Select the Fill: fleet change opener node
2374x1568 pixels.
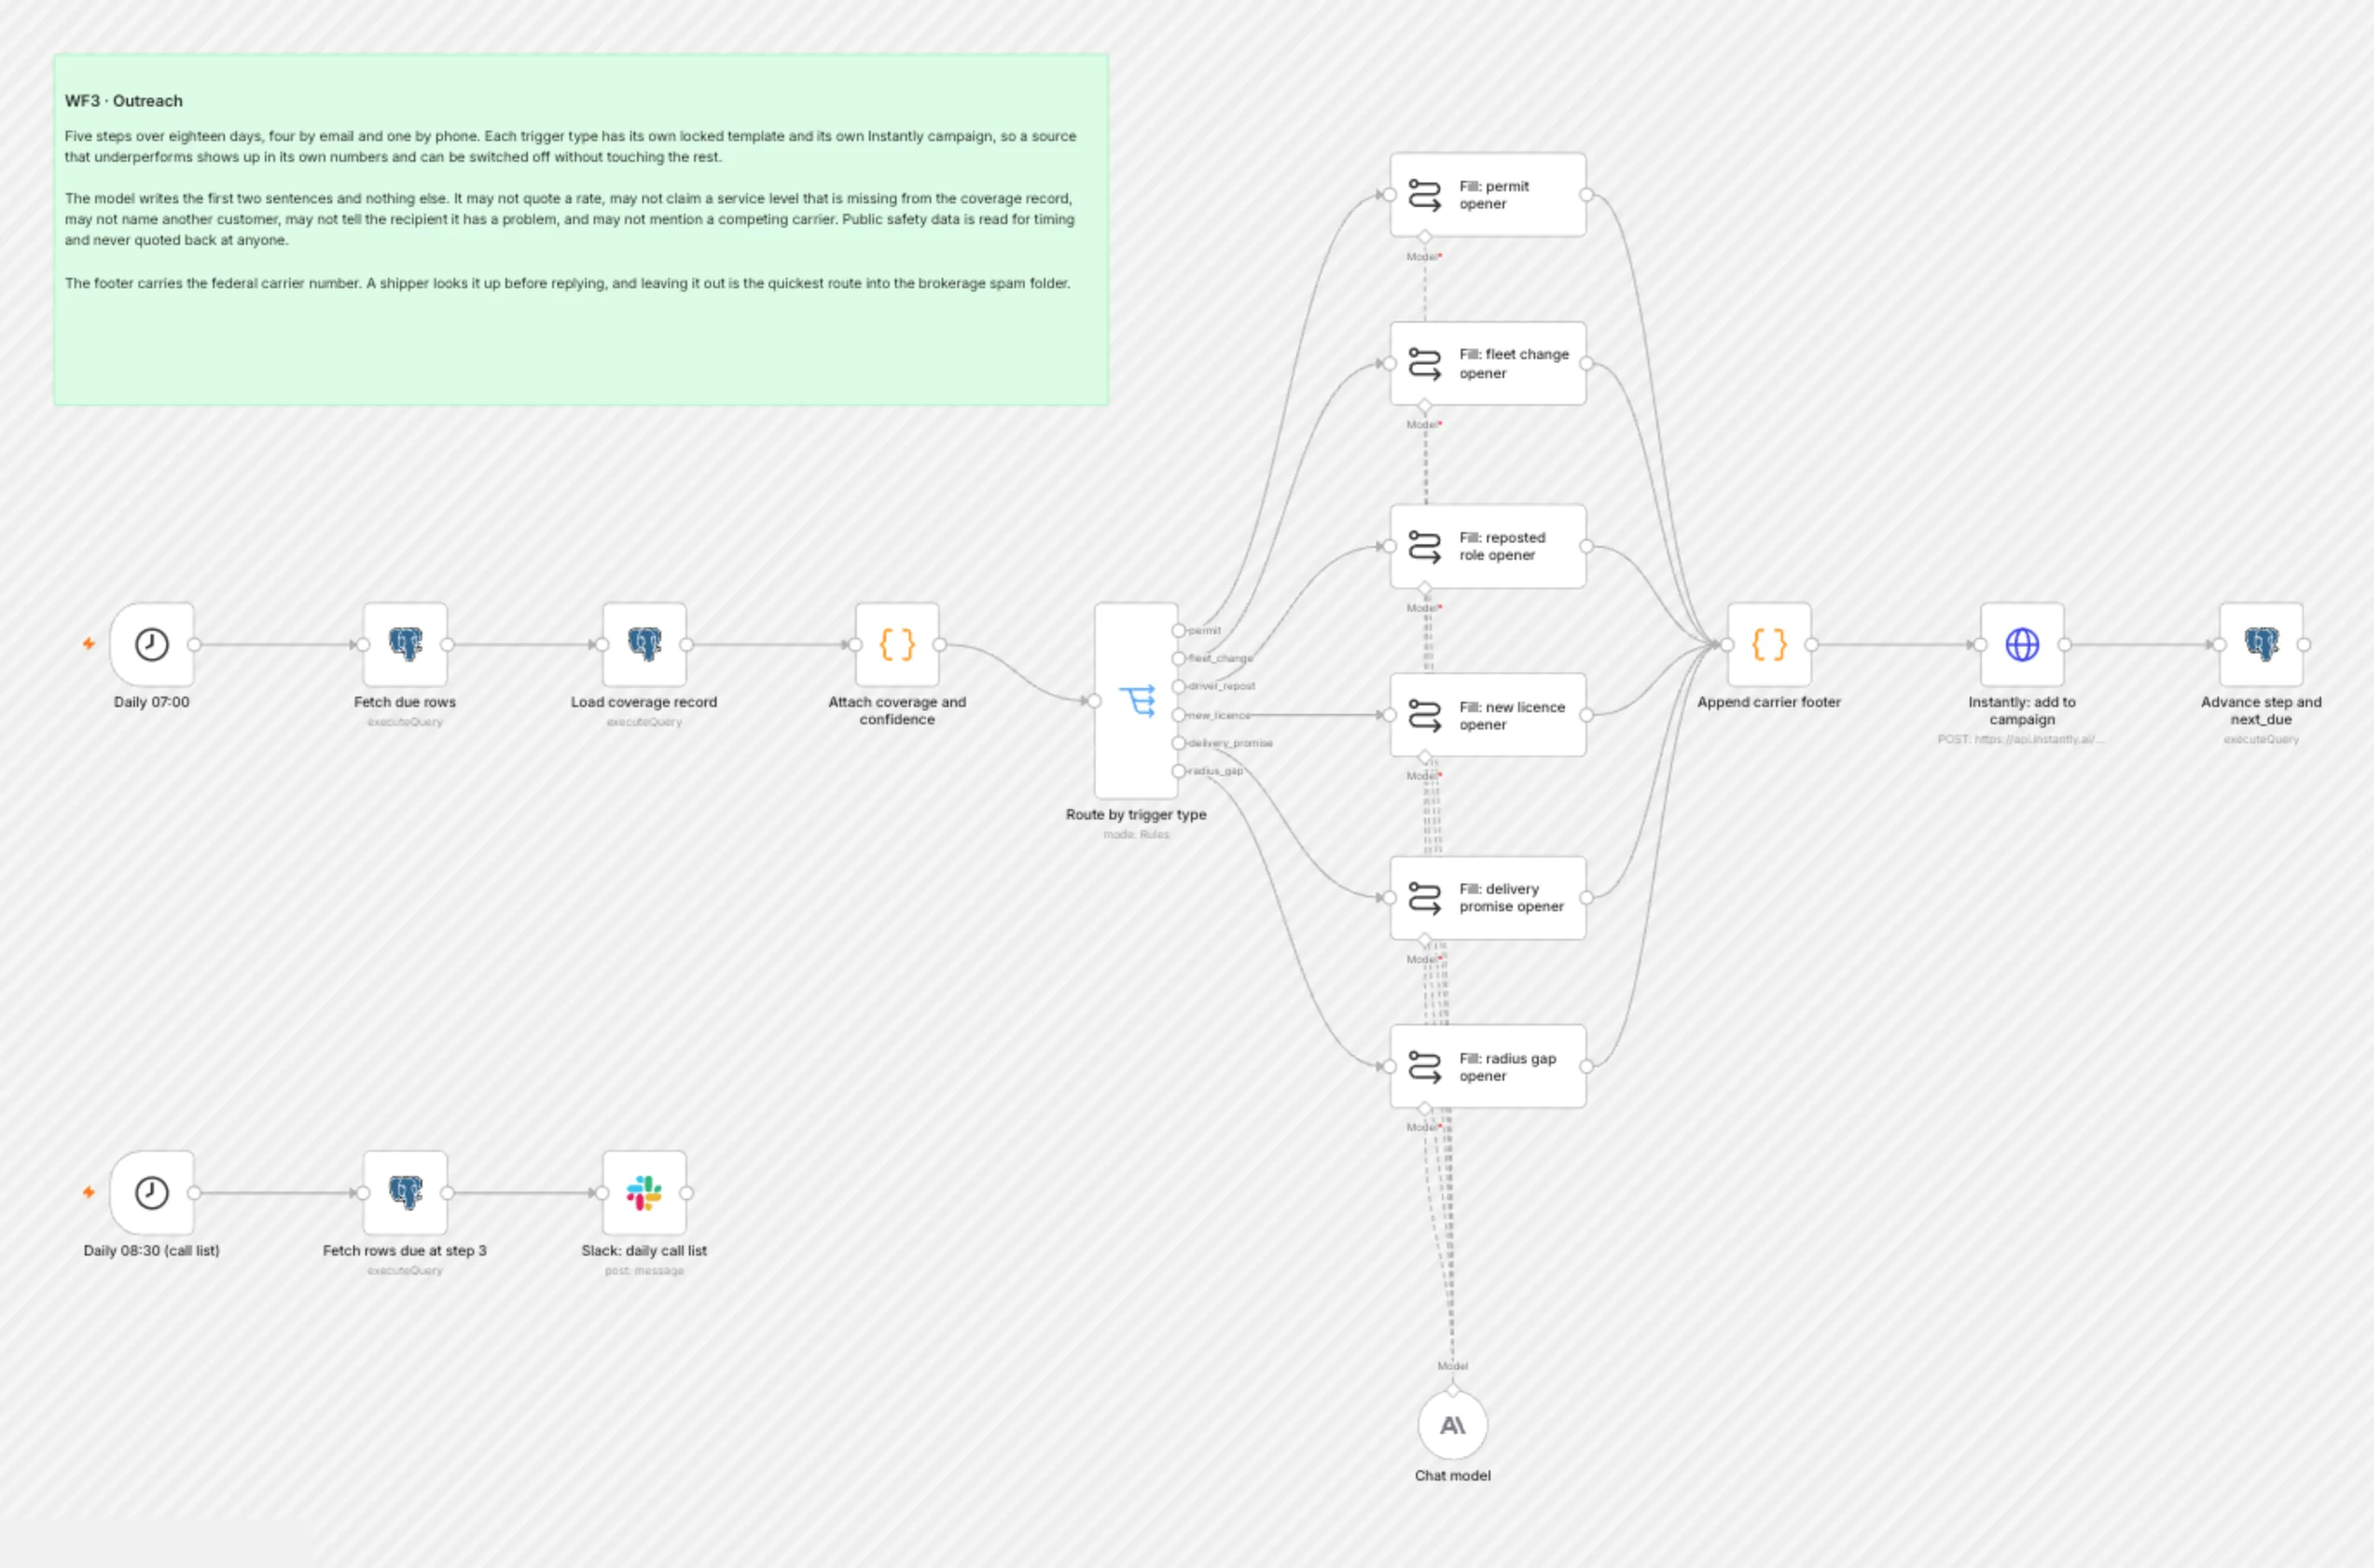(1488, 363)
